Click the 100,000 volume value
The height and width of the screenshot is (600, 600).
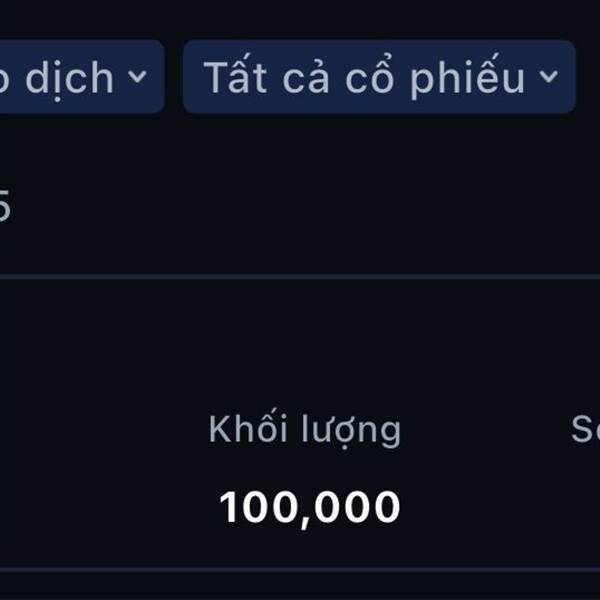310,508
